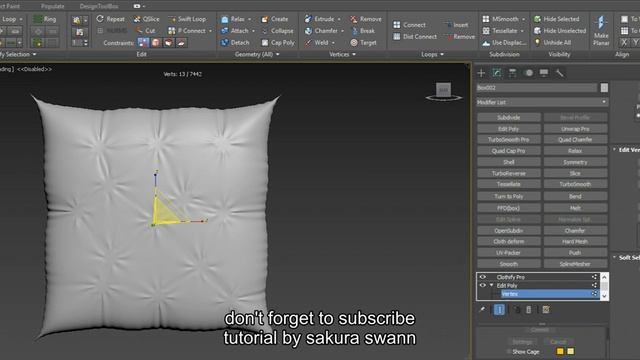
Task: Activate the Target weld tool
Action: tap(363, 42)
